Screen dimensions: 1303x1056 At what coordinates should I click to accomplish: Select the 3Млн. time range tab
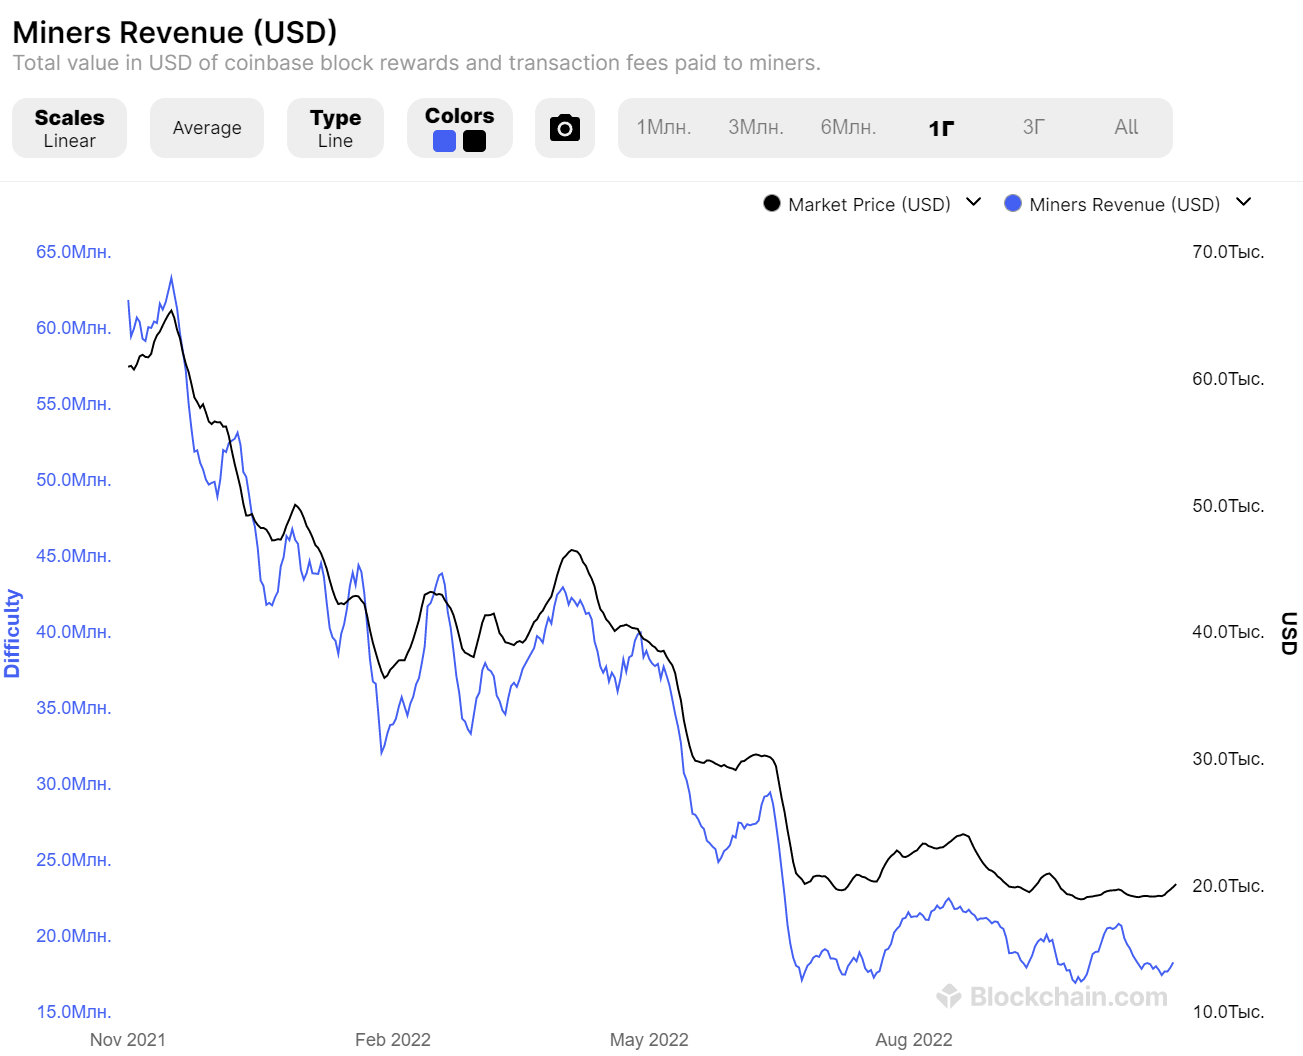pos(756,127)
